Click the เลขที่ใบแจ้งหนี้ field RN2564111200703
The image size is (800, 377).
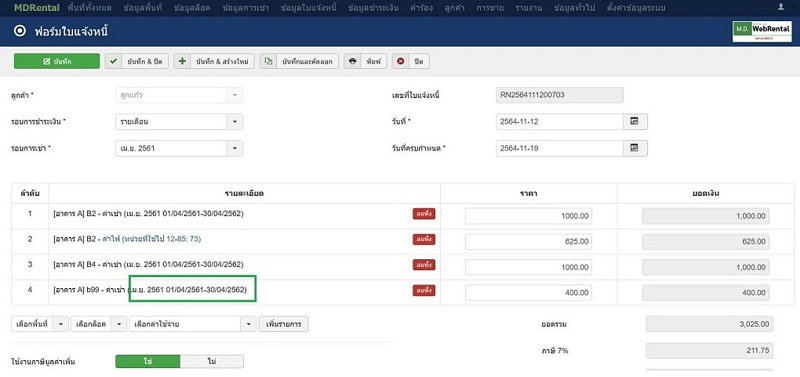click(x=560, y=95)
